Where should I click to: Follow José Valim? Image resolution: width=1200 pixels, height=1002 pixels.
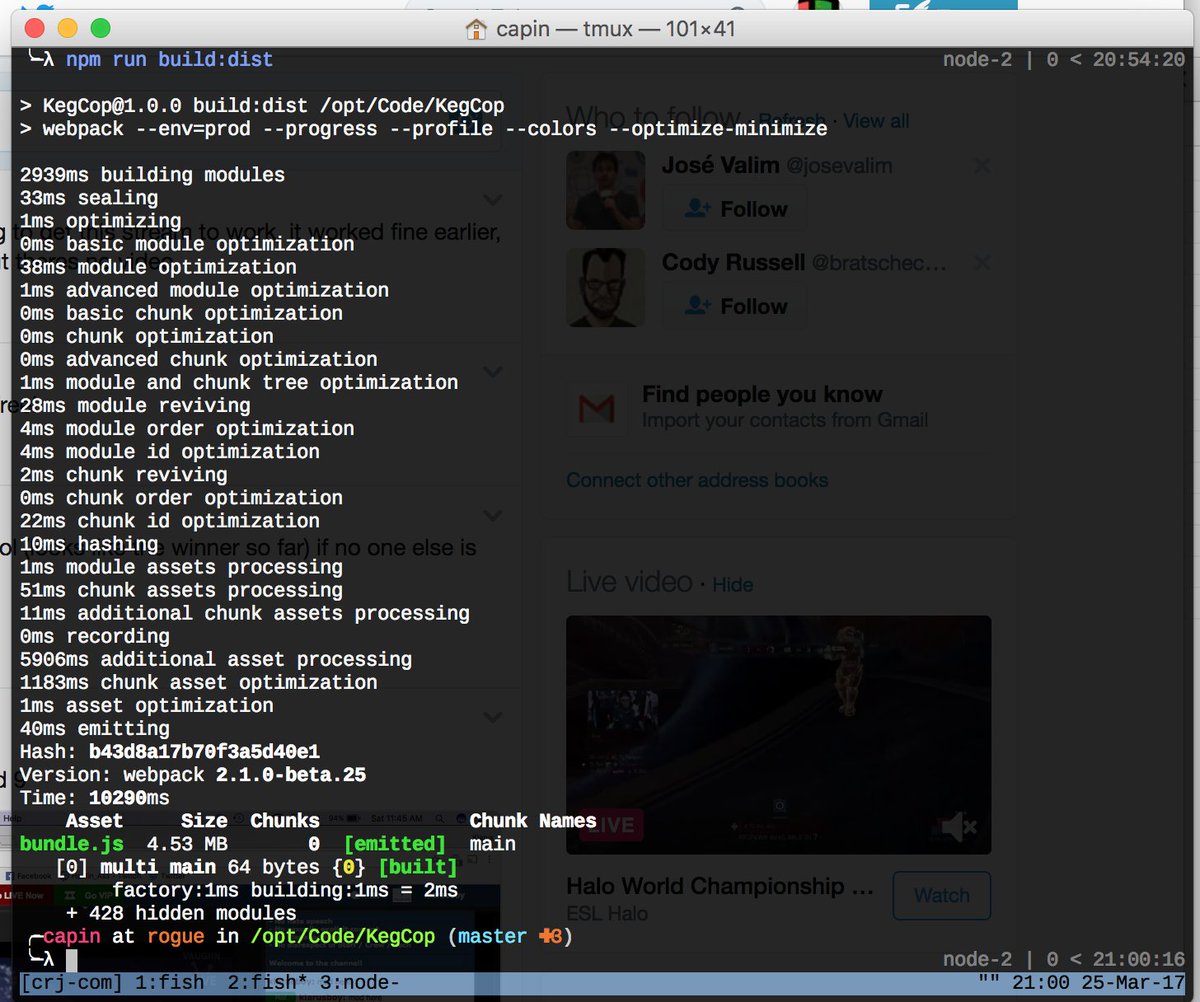[x=737, y=209]
